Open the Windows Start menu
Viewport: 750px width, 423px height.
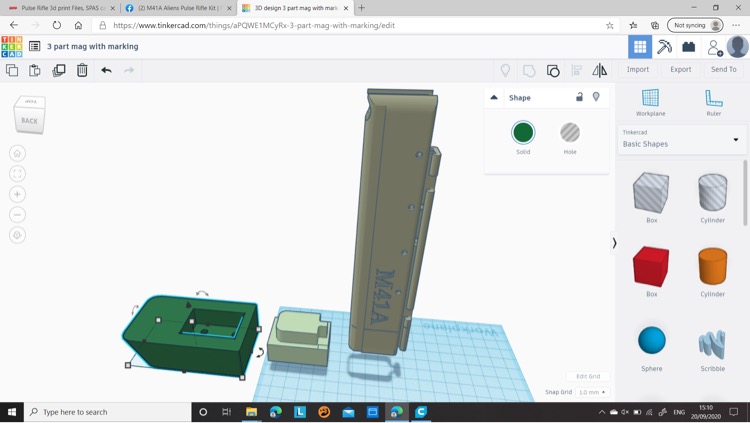pos(11,412)
